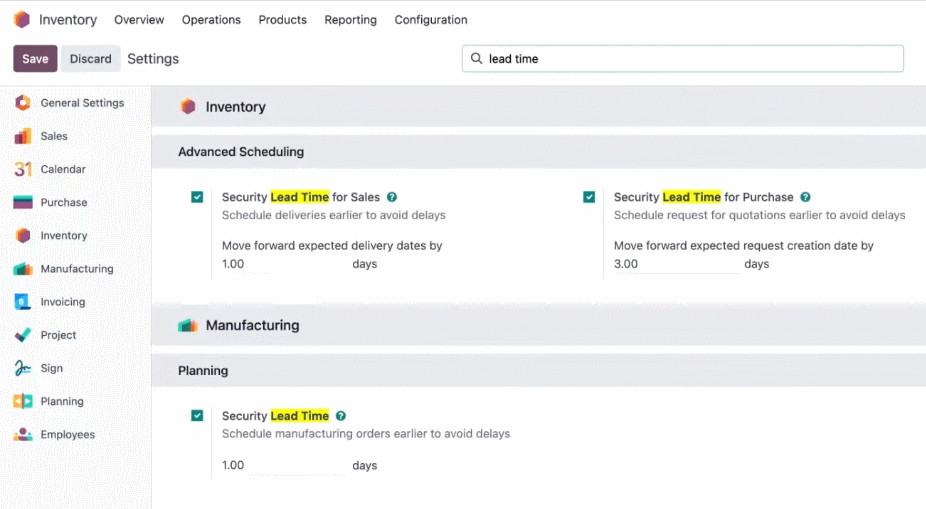The width and height of the screenshot is (926, 509).
Task: Expand the Reporting menu
Action: [x=350, y=19]
